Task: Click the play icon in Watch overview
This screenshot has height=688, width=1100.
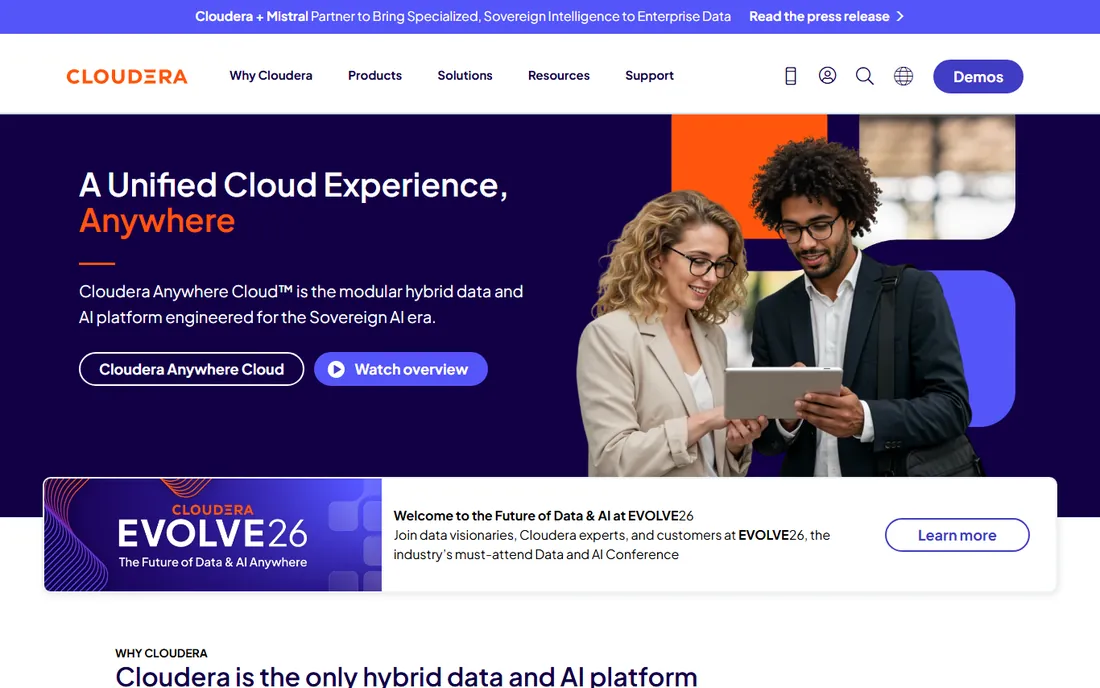Action: coord(336,369)
